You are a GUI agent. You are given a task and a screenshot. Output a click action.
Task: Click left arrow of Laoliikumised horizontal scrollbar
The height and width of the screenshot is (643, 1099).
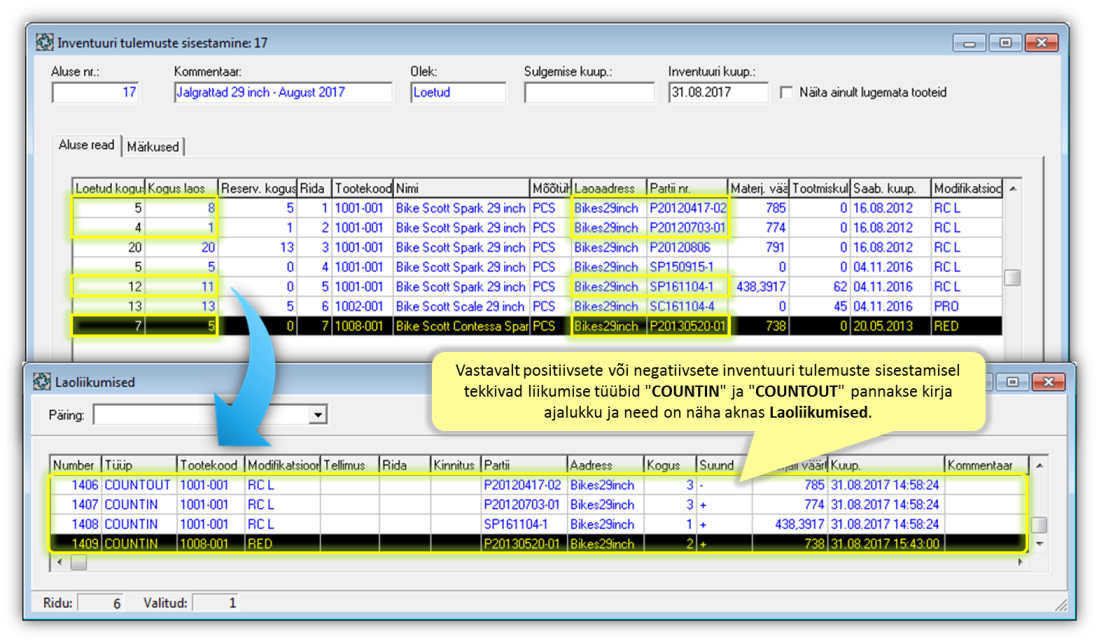(x=60, y=562)
